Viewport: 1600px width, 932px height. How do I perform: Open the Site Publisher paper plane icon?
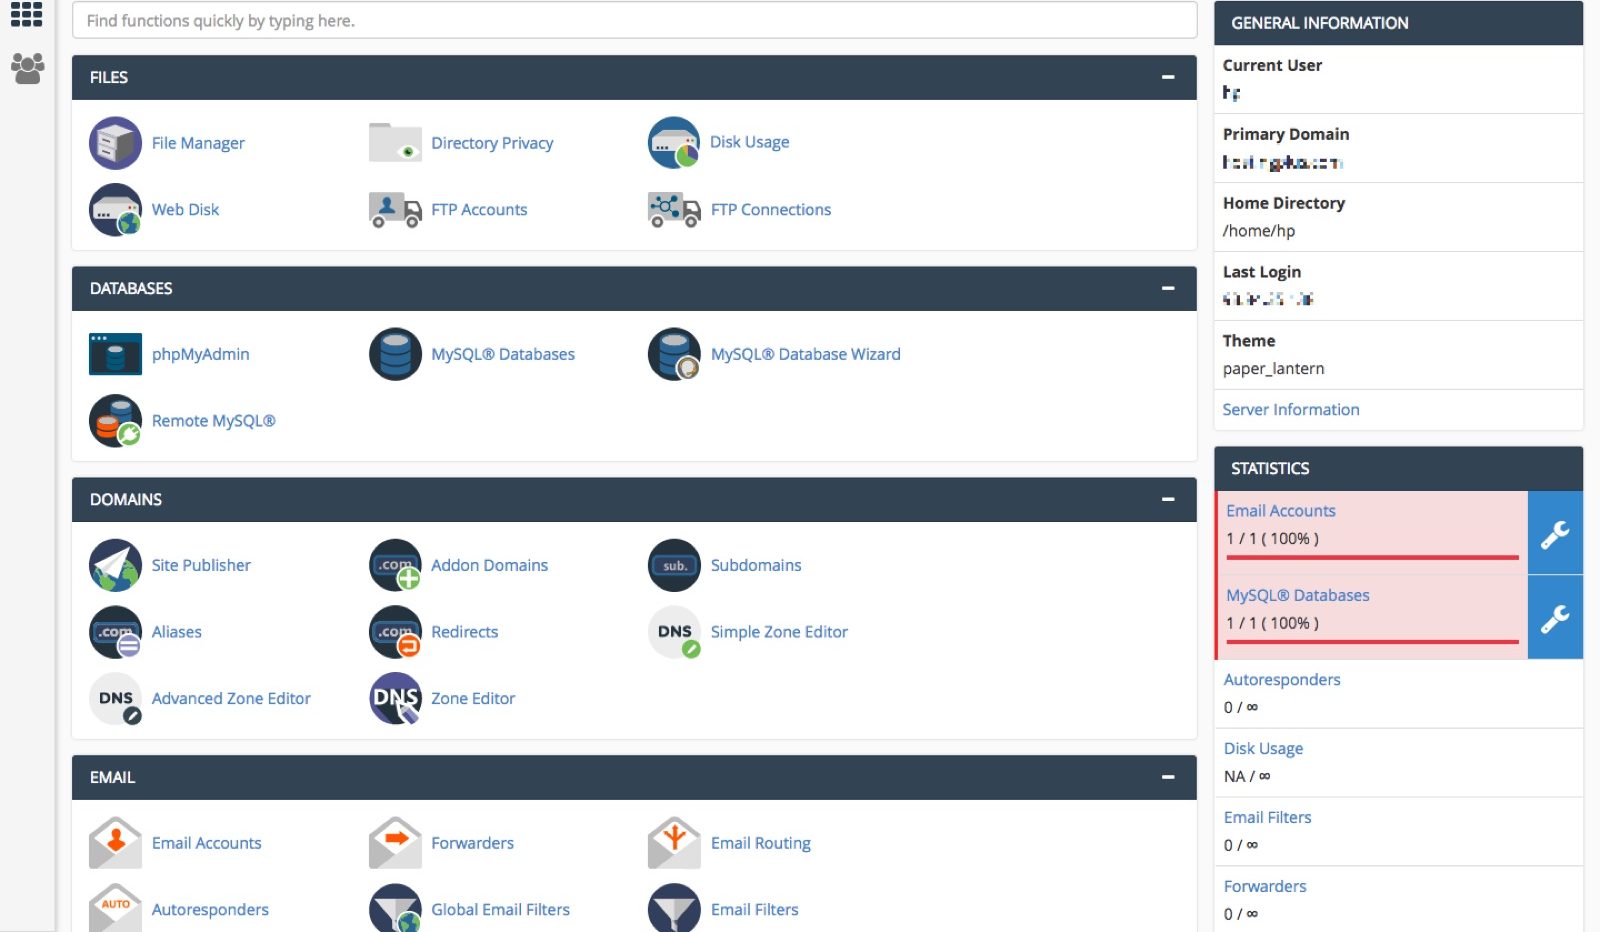tap(115, 565)
